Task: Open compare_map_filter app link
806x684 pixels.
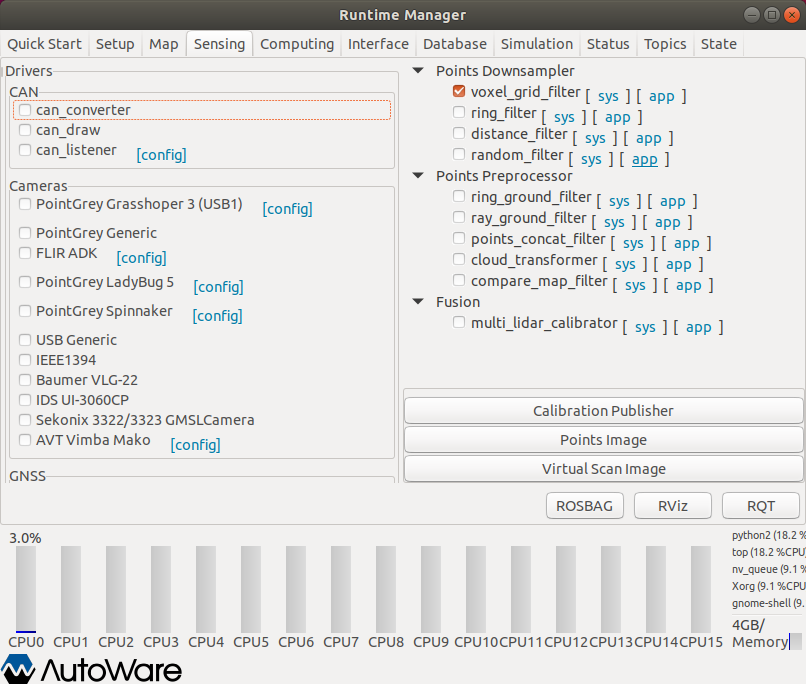Action: pyautogui.click(x=688, y=286)
